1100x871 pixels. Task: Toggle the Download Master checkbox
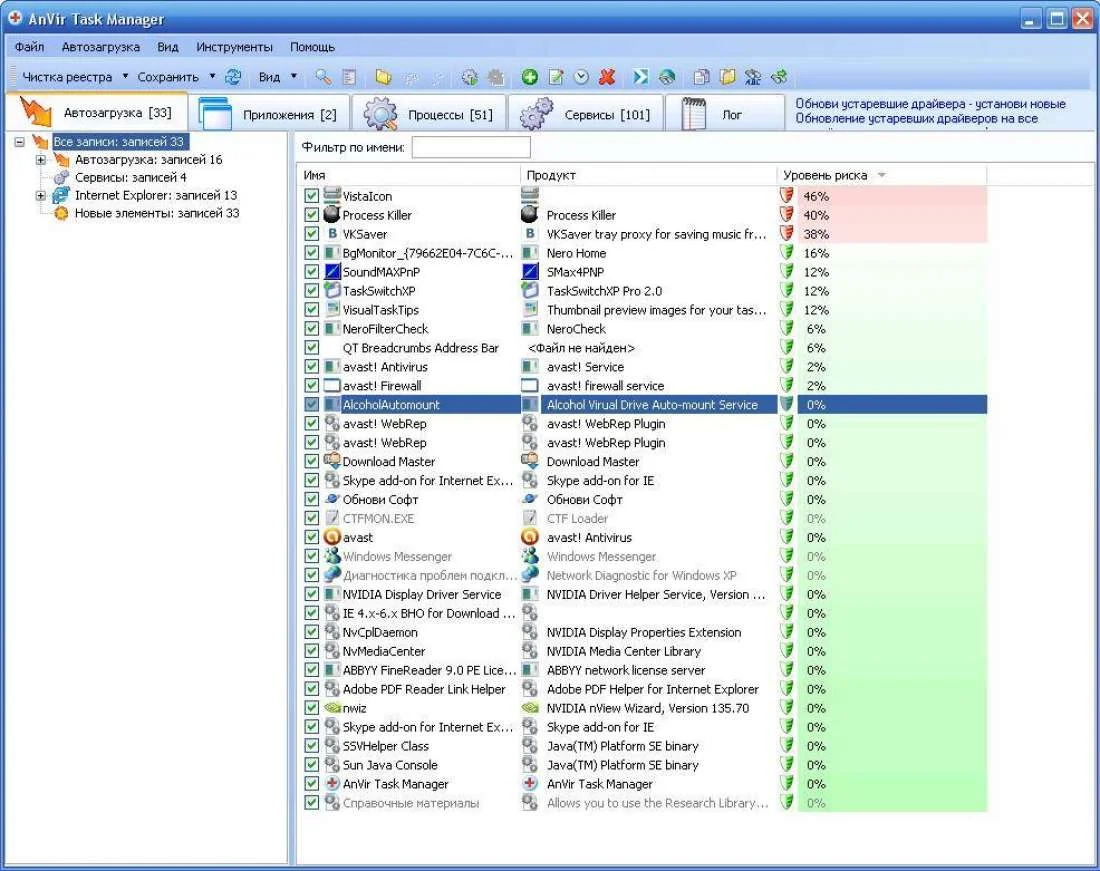[x=312, y=462]
